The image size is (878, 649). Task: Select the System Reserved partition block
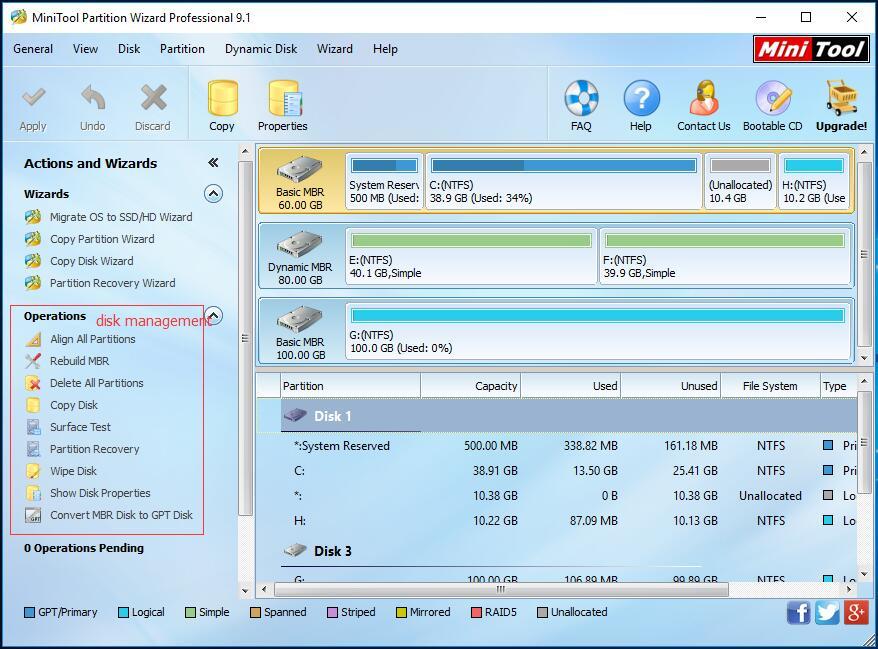point(385,181)
